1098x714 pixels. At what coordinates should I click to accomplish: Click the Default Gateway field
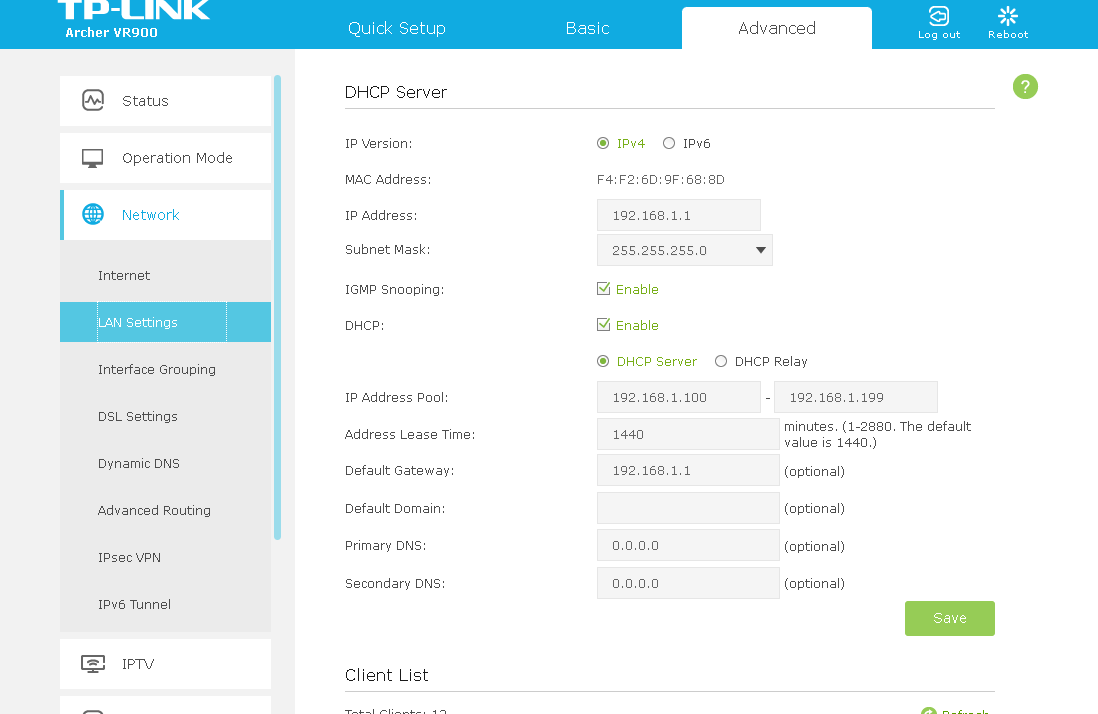pos(688,470)
